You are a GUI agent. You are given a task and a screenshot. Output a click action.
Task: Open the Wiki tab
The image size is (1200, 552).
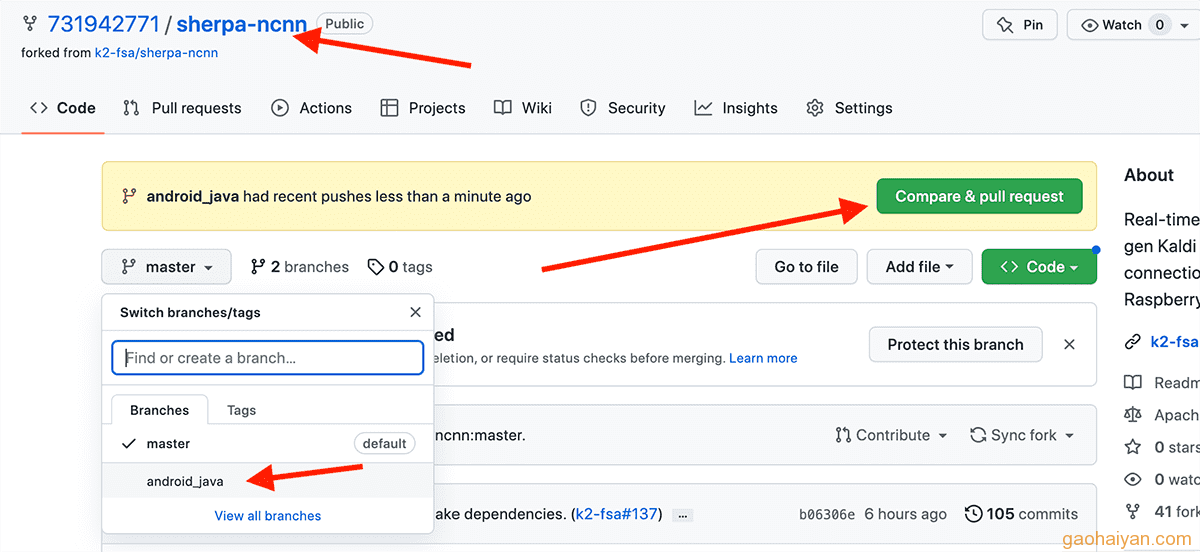(523, 108)
